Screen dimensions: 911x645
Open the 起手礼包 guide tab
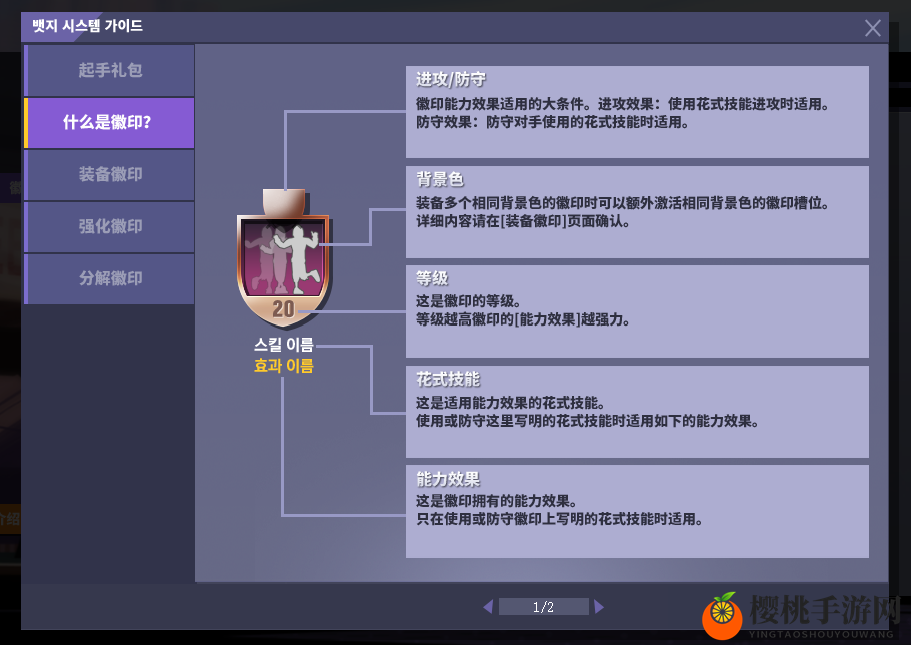pos(109,70)
